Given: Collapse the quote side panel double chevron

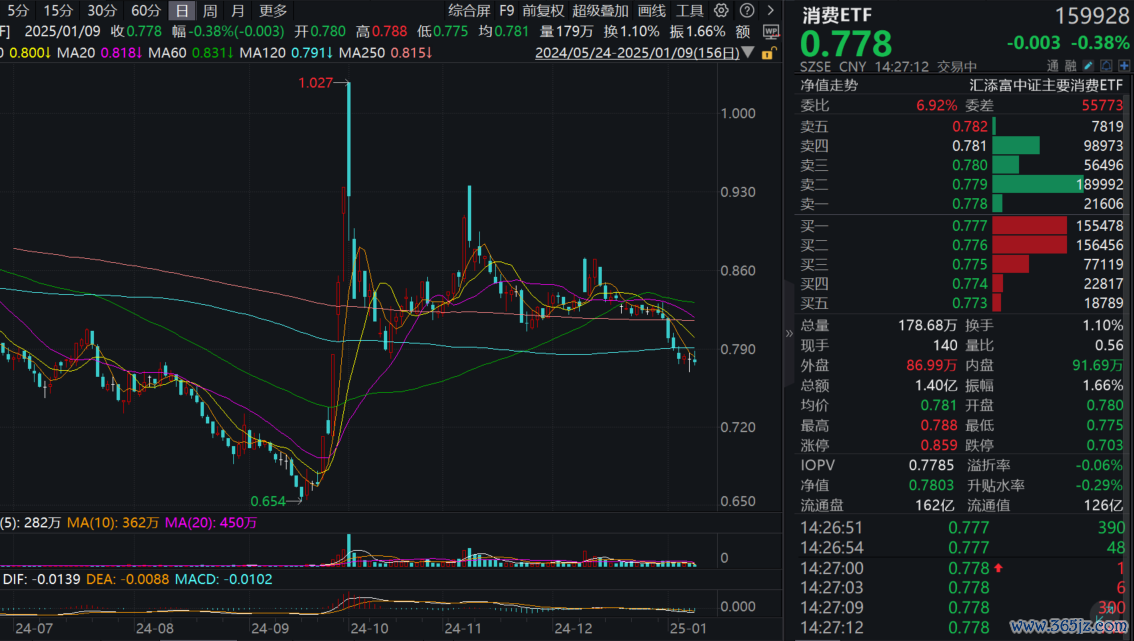Looking at the screenshot, I should (x=787, y=334).
